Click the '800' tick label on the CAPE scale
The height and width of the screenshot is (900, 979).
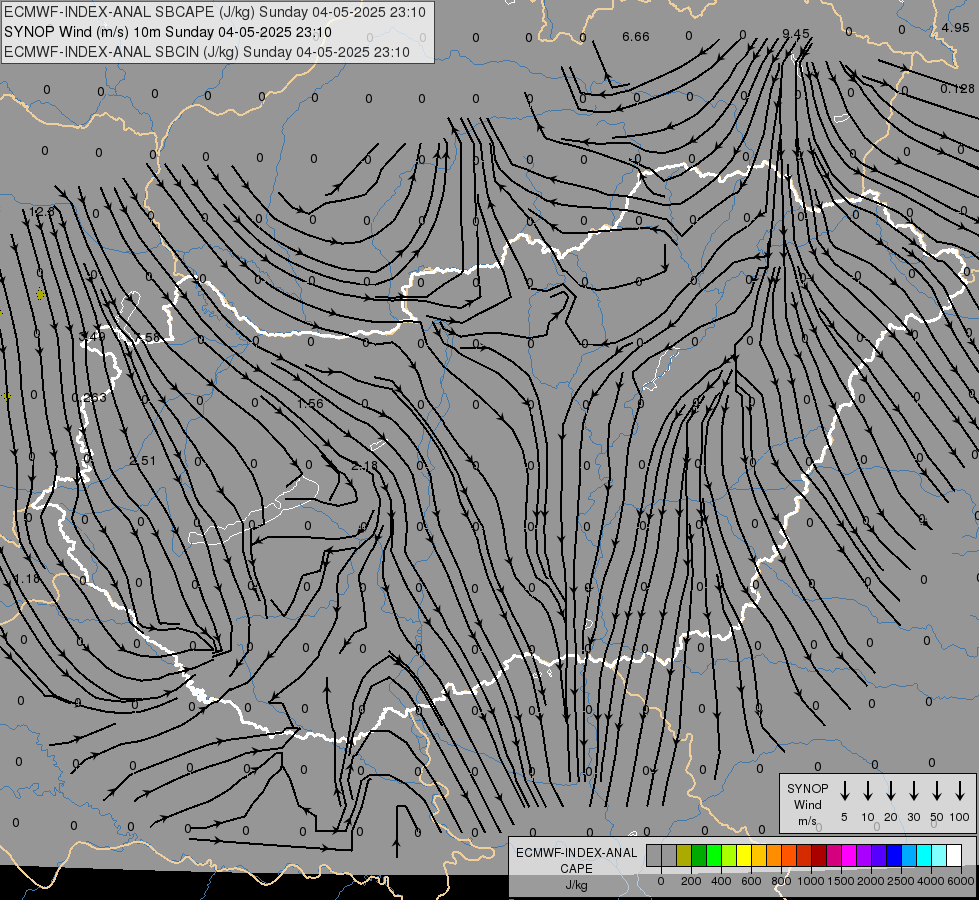(x=781, y=881)
